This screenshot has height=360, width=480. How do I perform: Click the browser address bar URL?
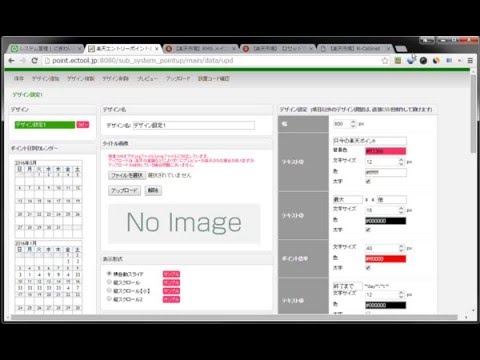click(143, 61)
